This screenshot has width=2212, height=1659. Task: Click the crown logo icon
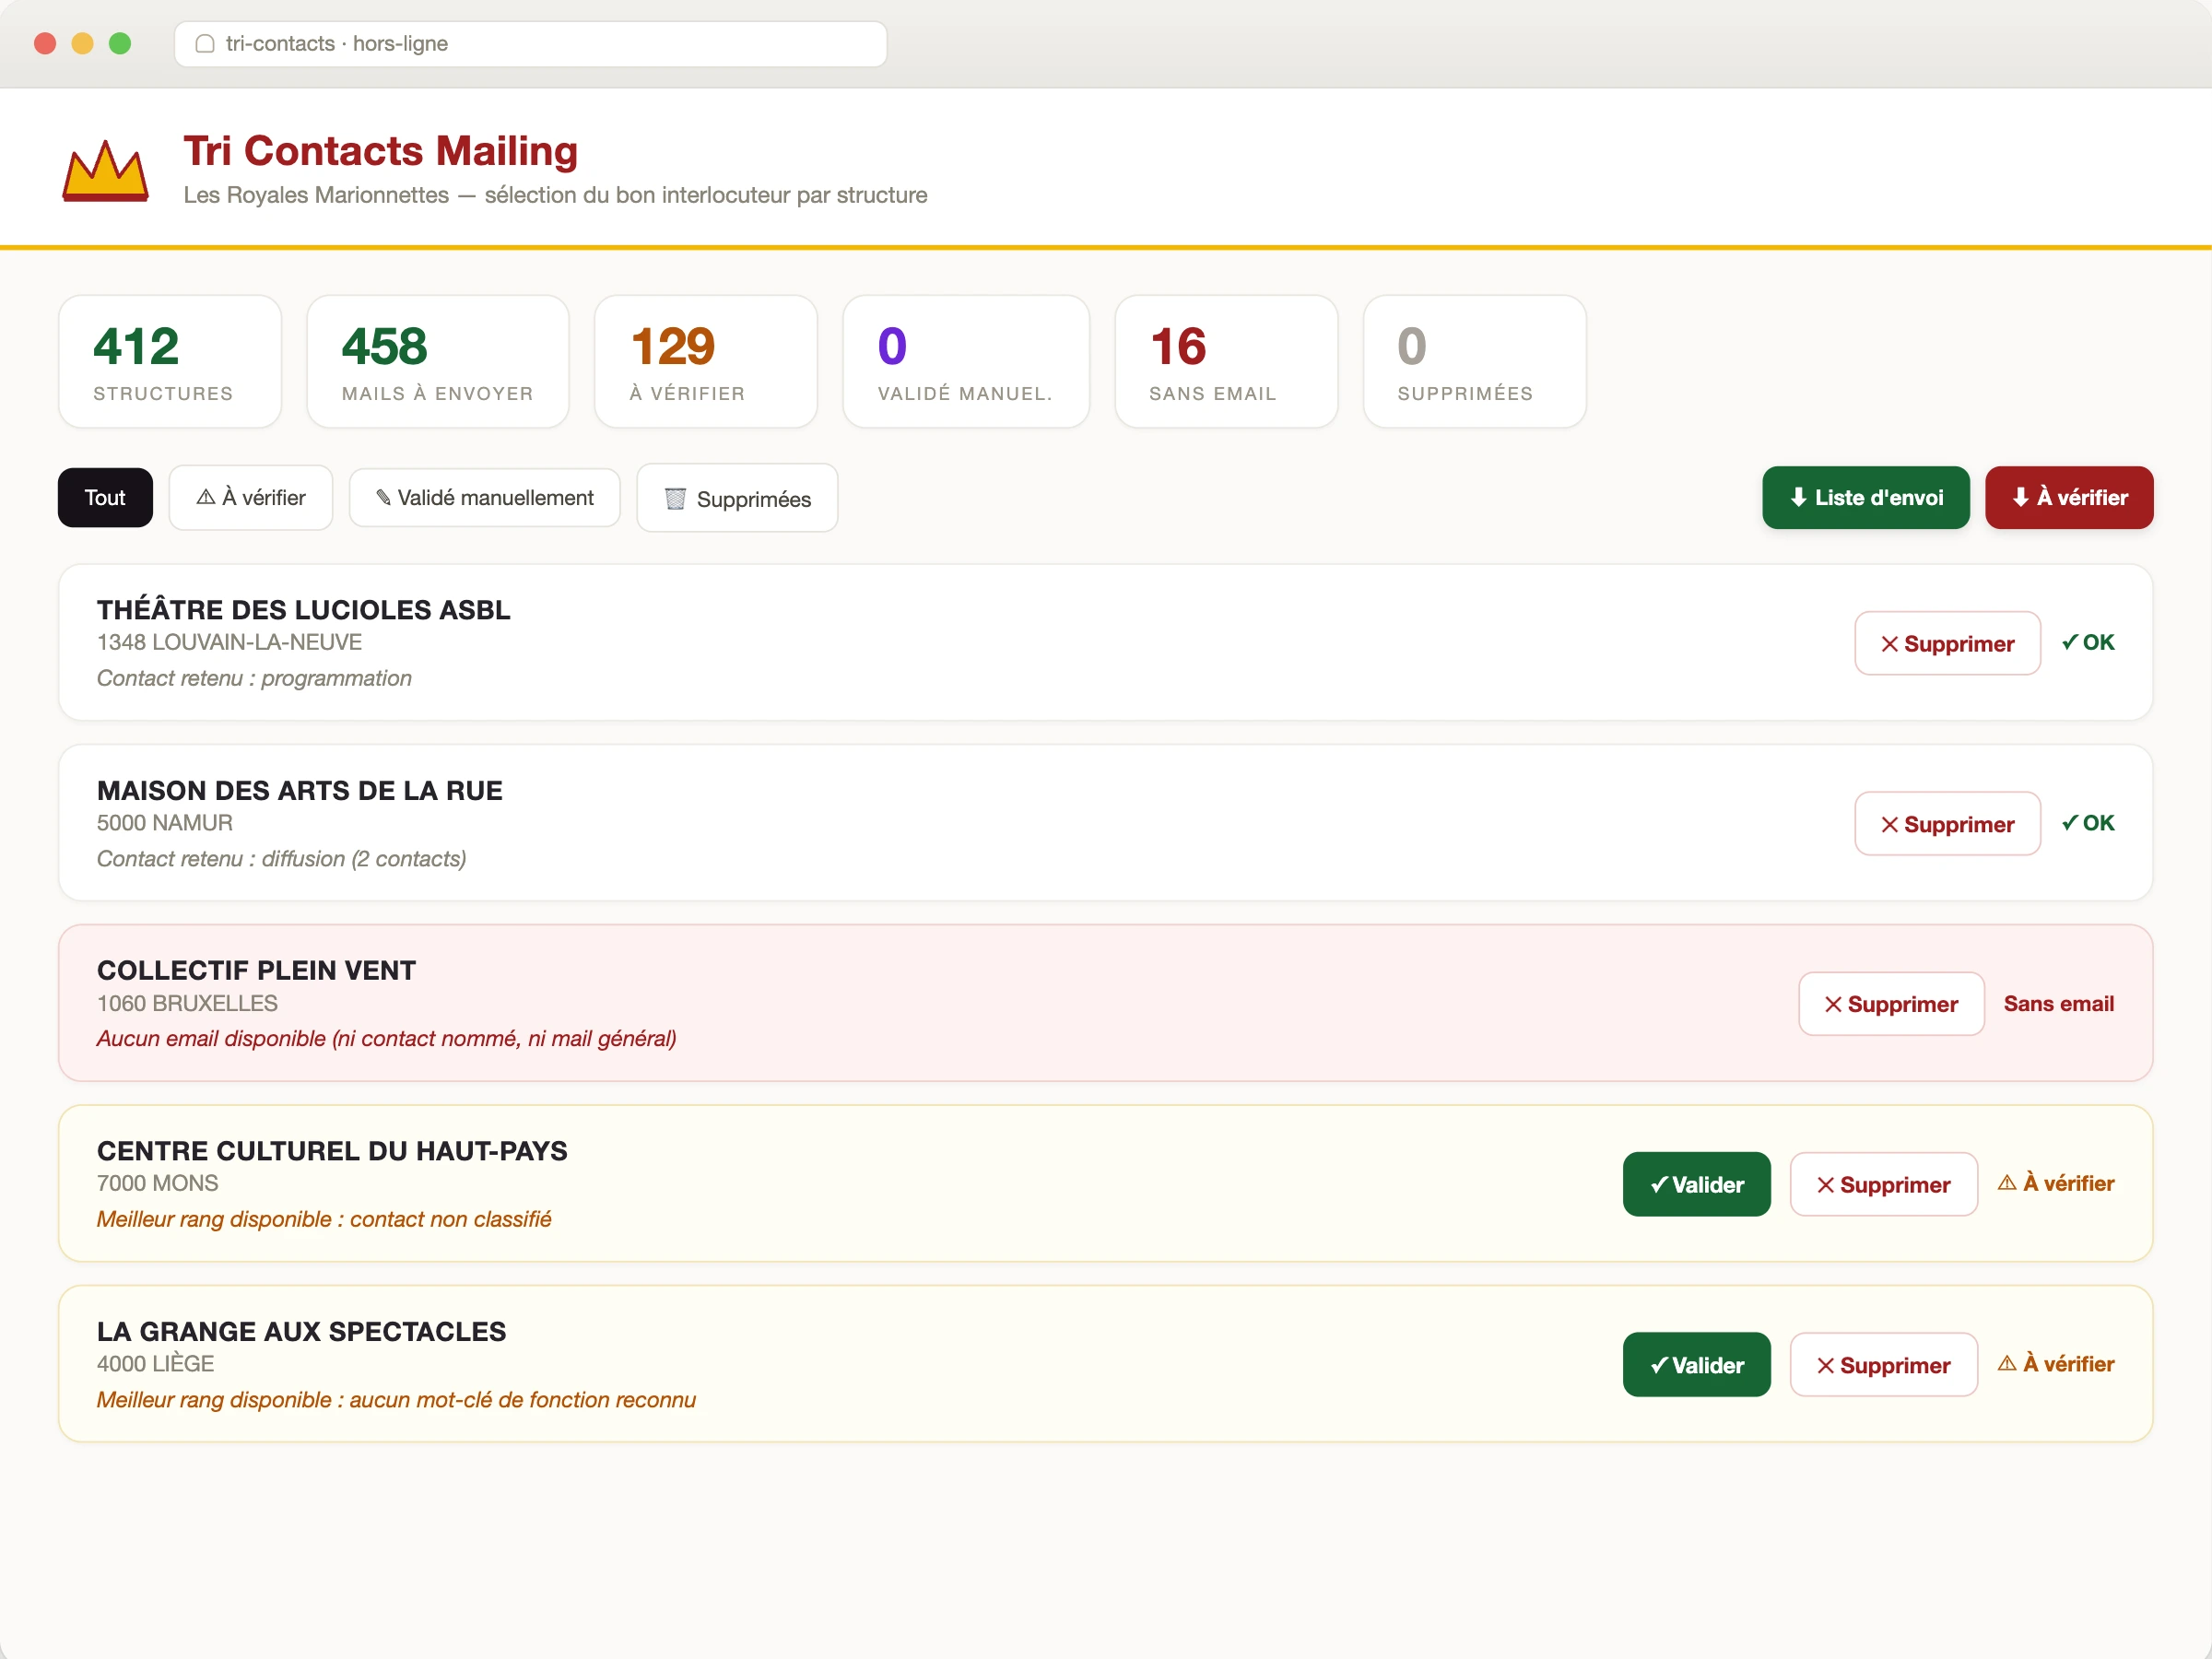pyautogui.click(x=105, y=170)
